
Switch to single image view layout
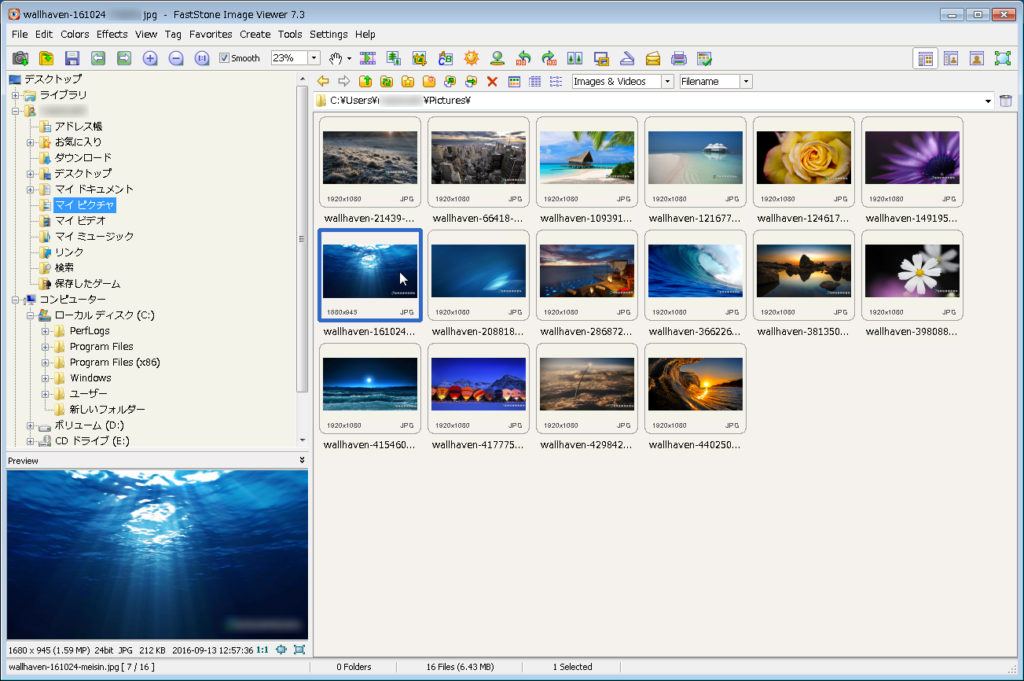coord(976,59)
